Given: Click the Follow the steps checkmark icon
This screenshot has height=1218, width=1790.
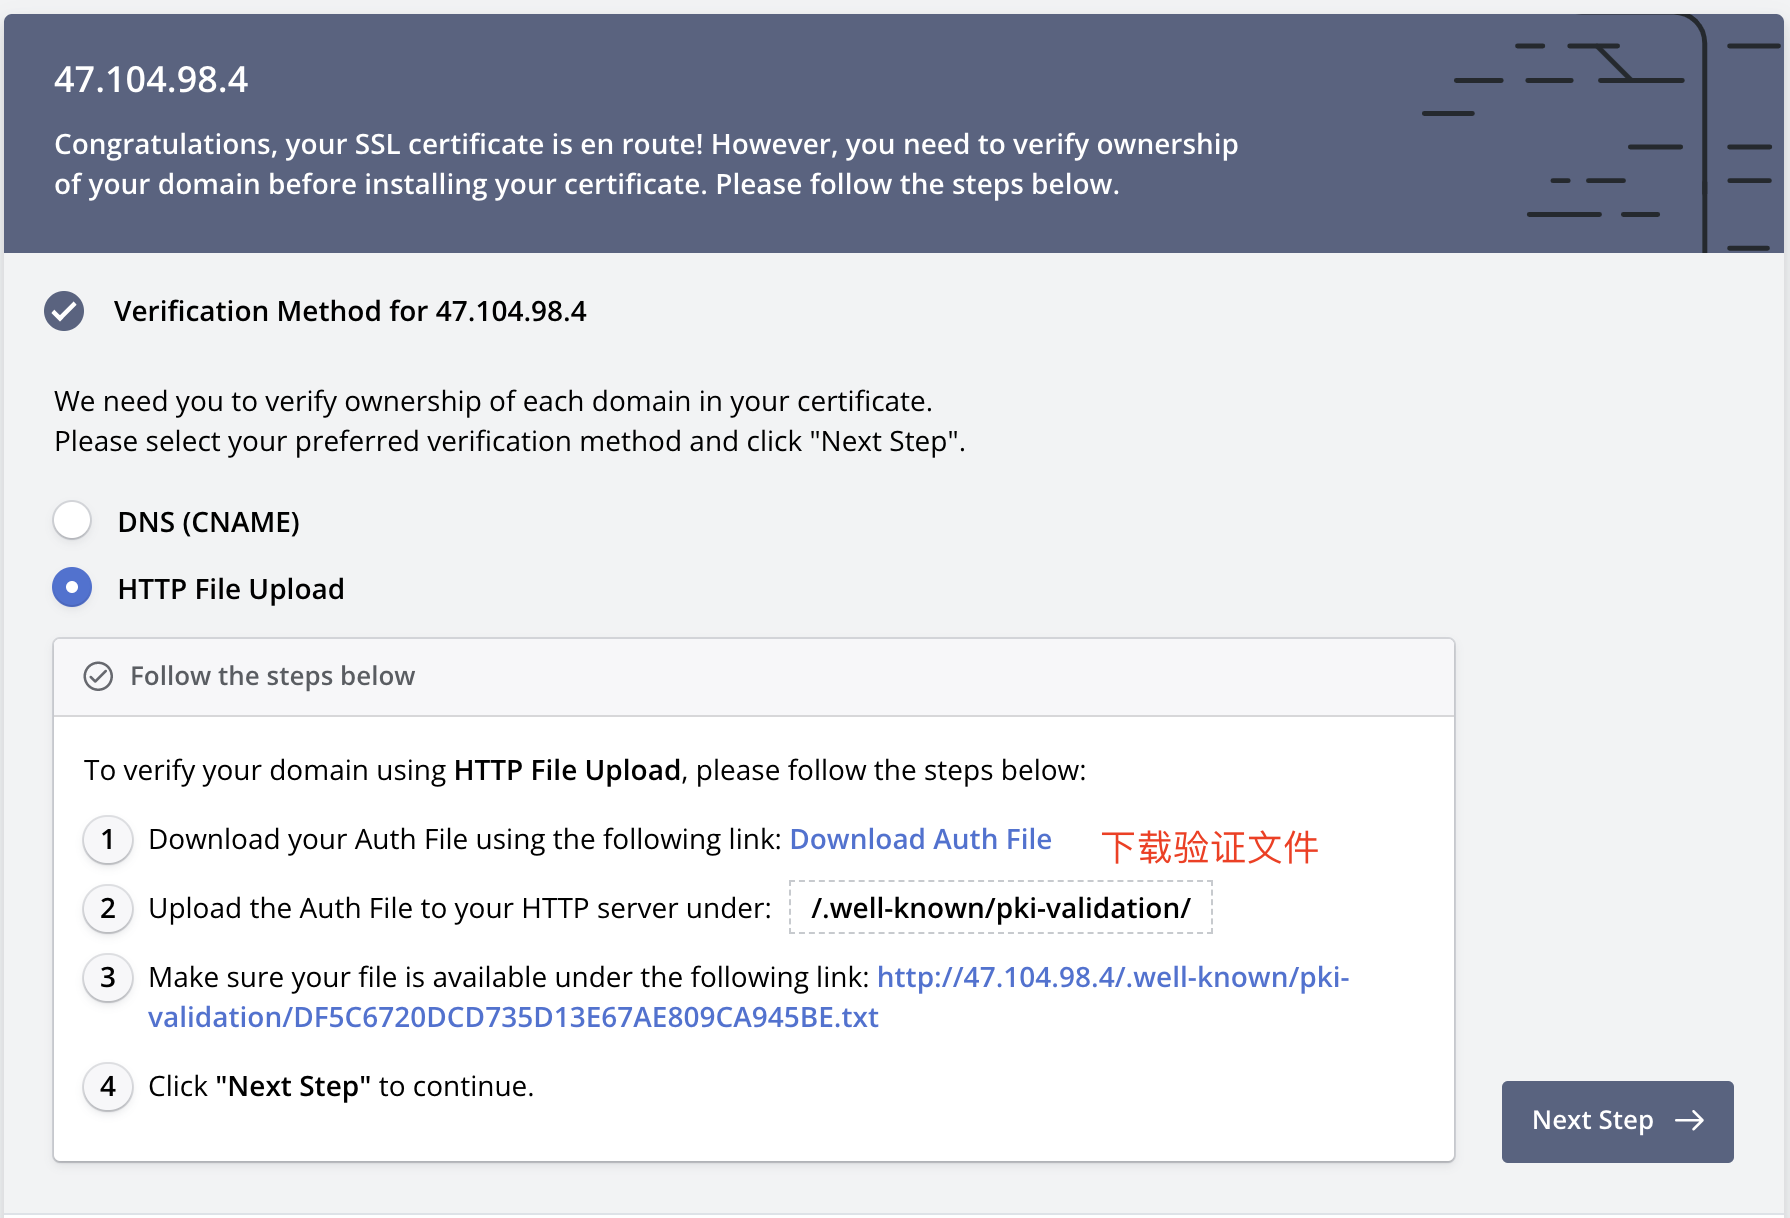Looking at the screenshot, I should tap(98, 677).
